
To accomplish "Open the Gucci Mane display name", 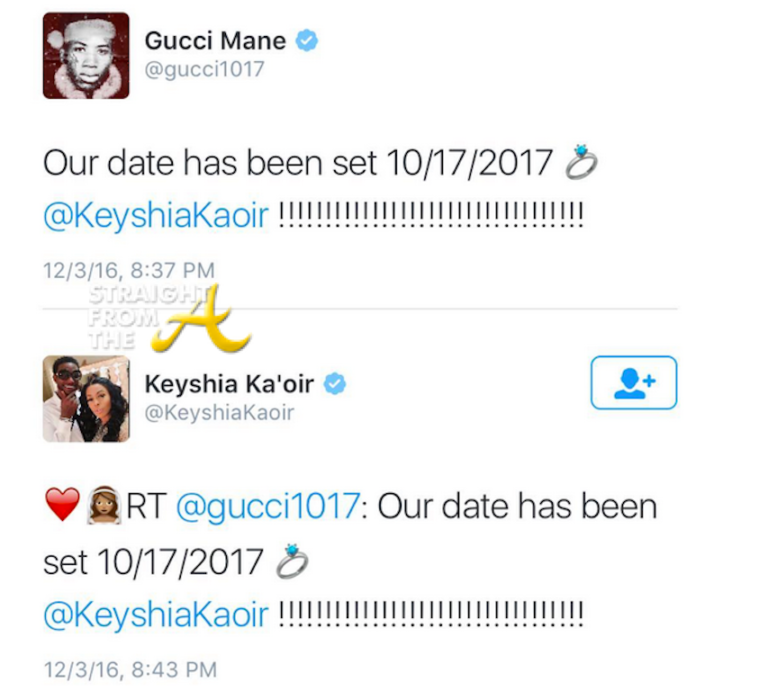I will pyautogui.click(x=215, y=41).
